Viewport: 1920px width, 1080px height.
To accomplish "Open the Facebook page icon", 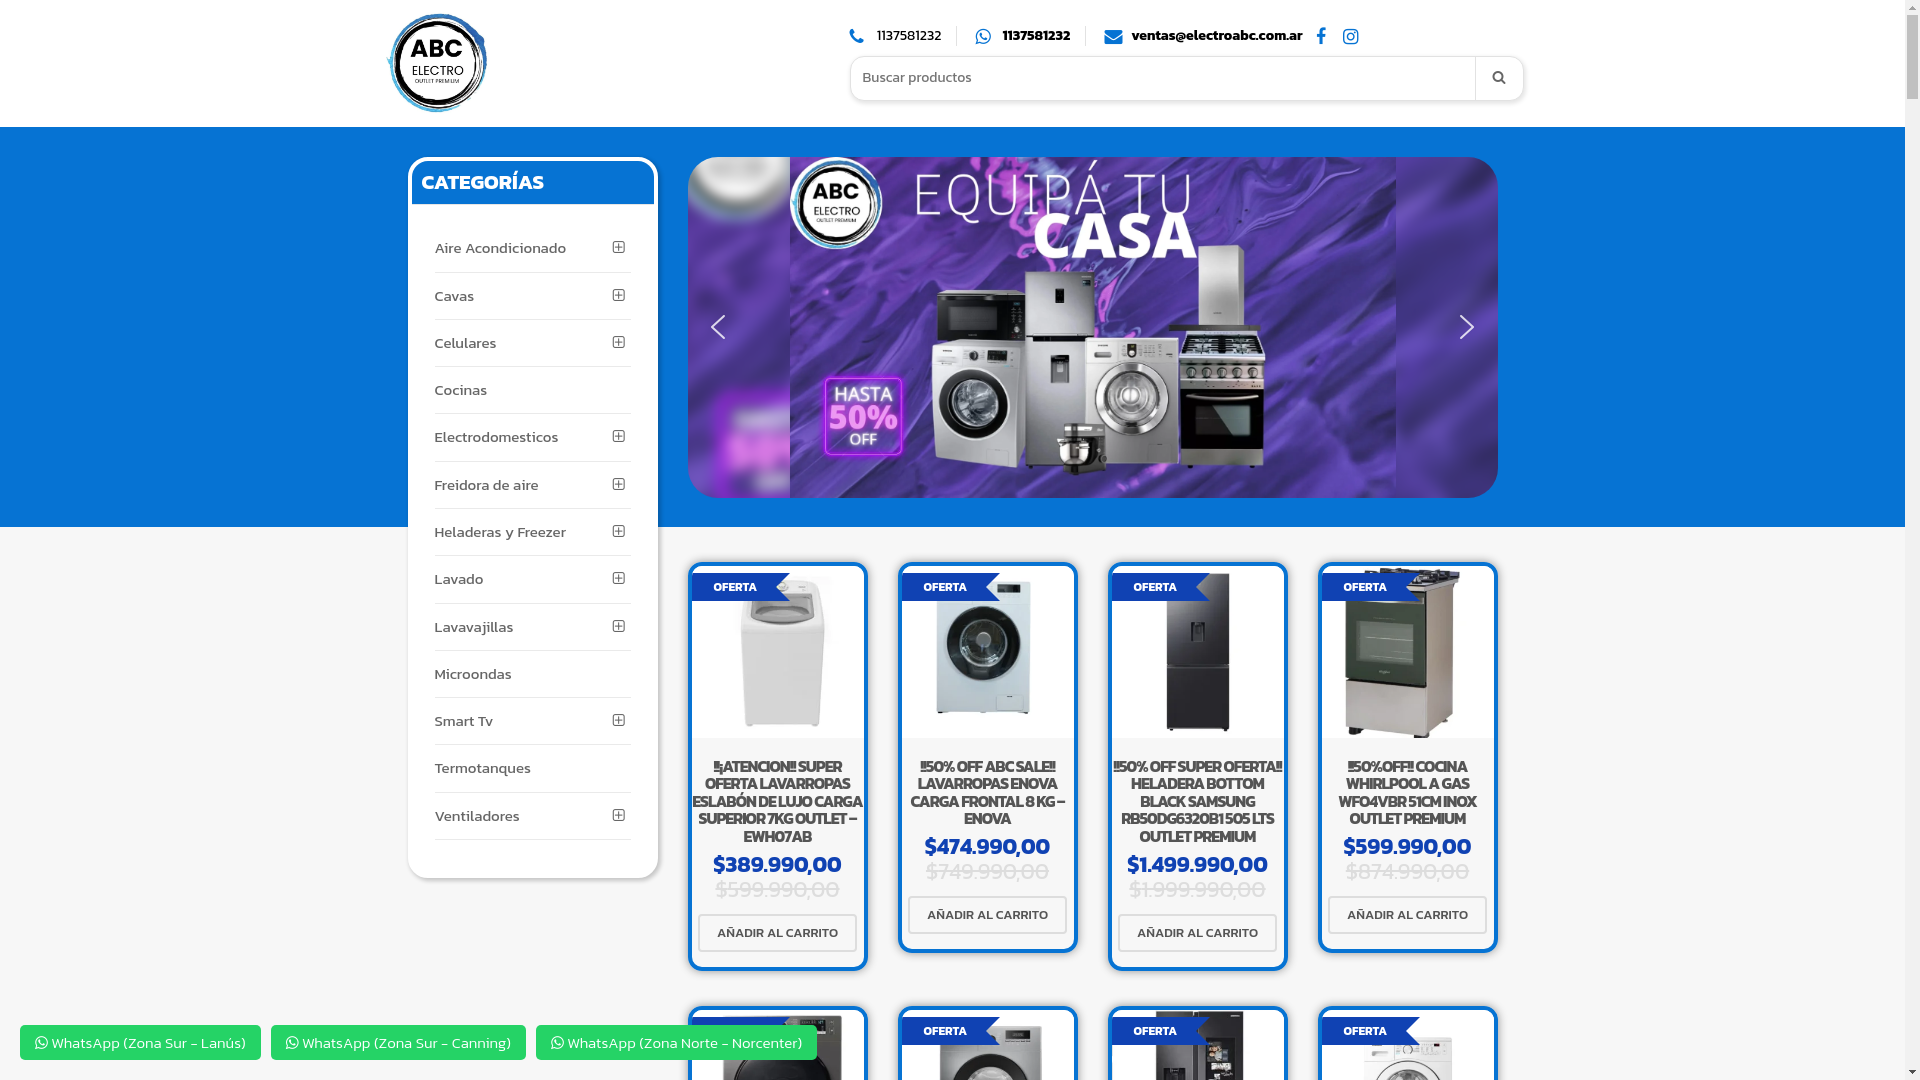I will pos(1321,36).
